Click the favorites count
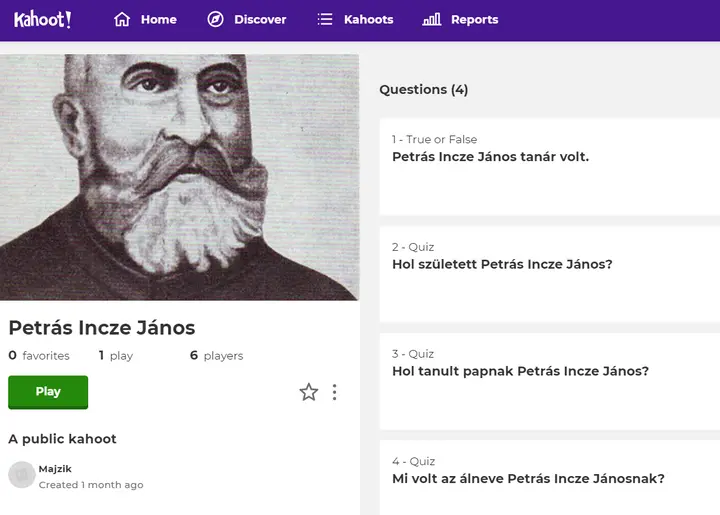Image resolution: width=720 pixels, height=515 pixels. [x=39, y=355]
